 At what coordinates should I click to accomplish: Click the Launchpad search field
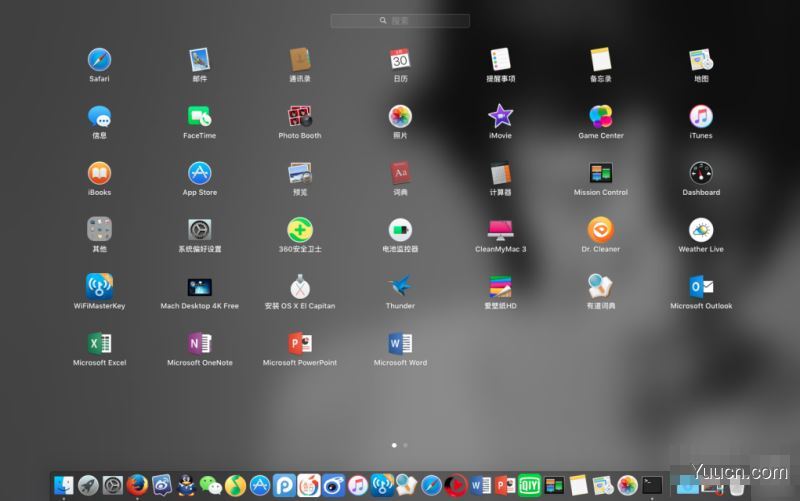pyautogui.click(x=400, y=21)
